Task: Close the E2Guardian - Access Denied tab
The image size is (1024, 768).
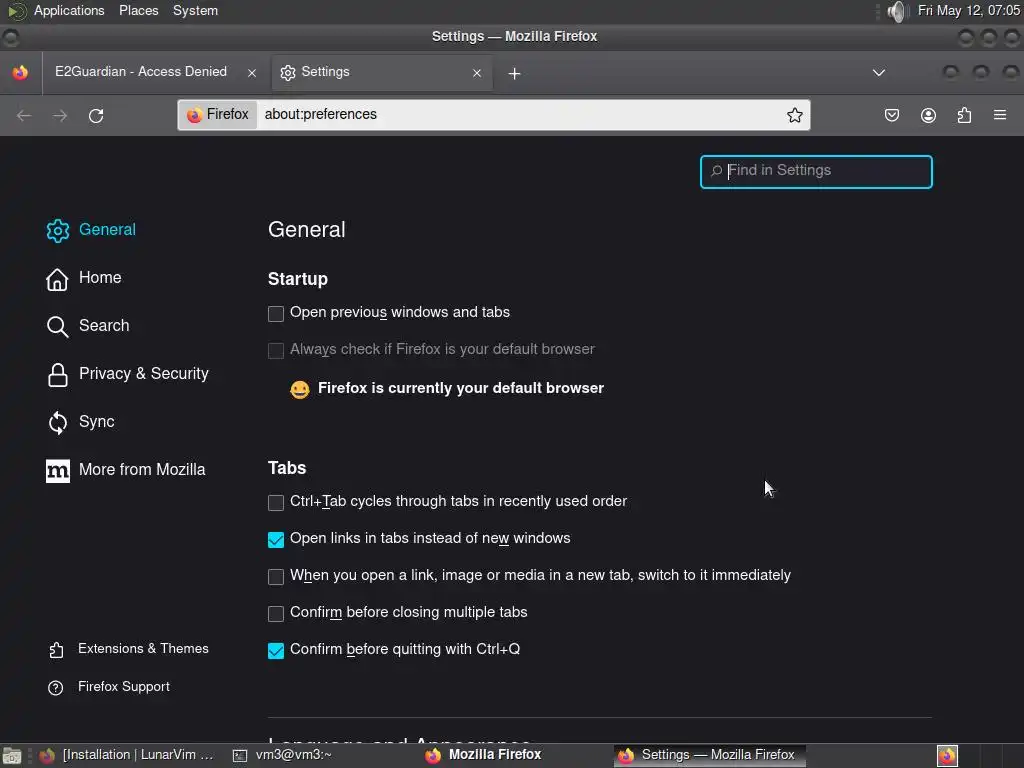Action: (251, 72)
